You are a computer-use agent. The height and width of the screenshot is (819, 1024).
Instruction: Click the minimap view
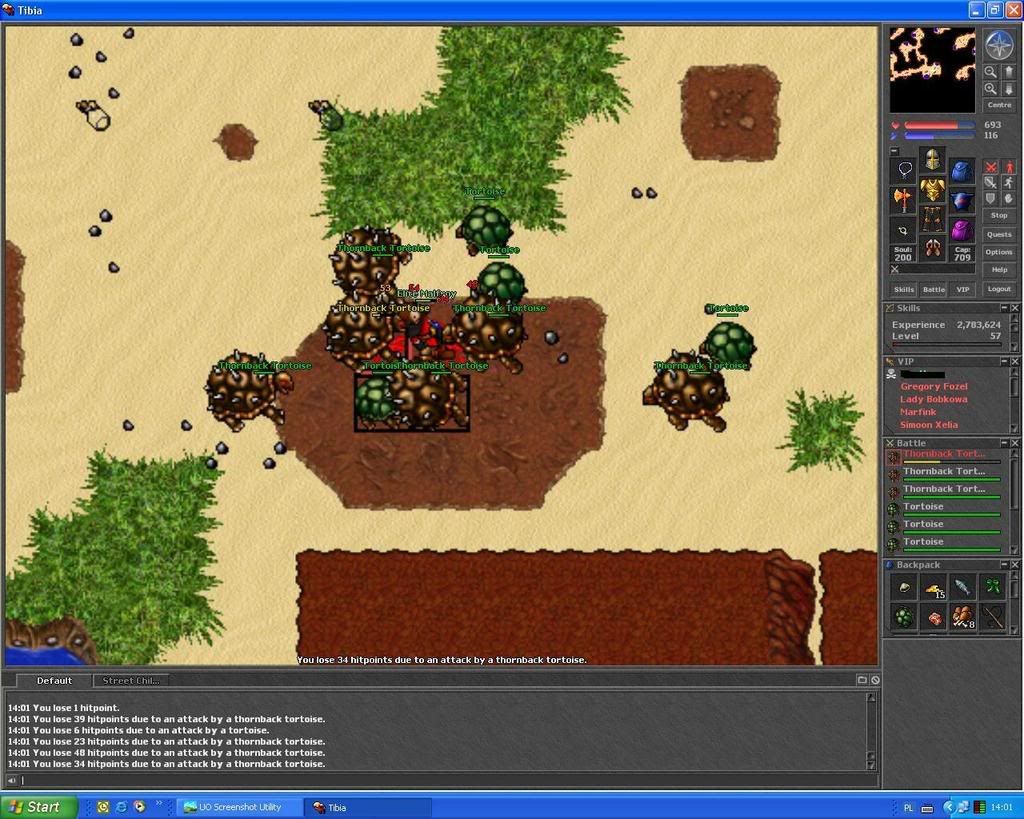point(932,70)
